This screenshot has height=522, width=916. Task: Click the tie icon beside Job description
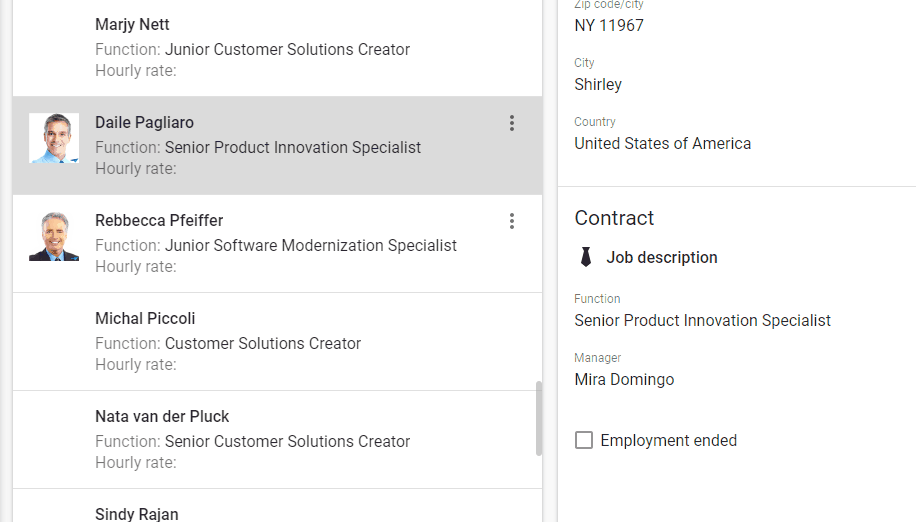pyautogui.click(x=585, y=257)
